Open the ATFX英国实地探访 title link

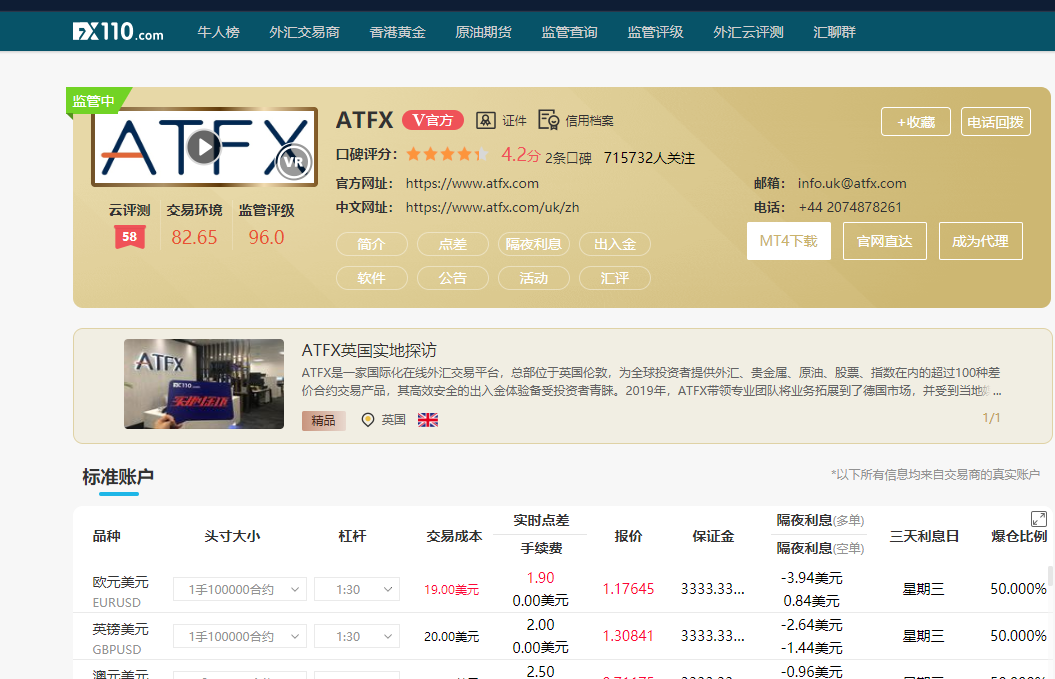click(x=369, y=351)
